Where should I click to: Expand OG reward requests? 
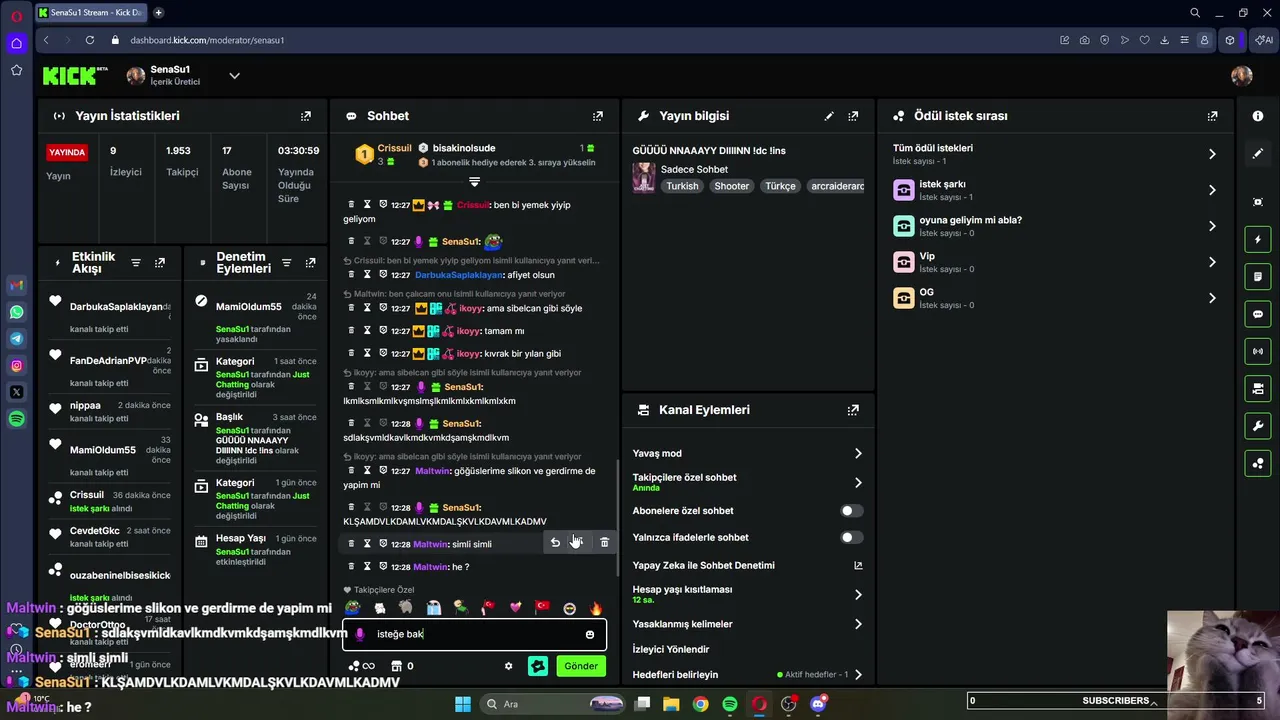click(x=1212, y=298)
